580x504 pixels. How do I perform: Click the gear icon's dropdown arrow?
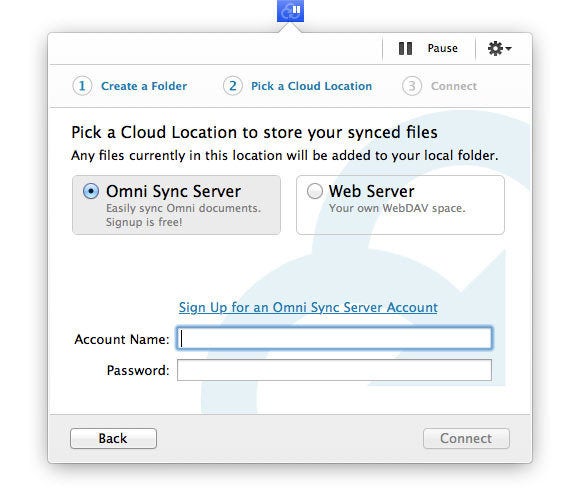pos(509,48)
